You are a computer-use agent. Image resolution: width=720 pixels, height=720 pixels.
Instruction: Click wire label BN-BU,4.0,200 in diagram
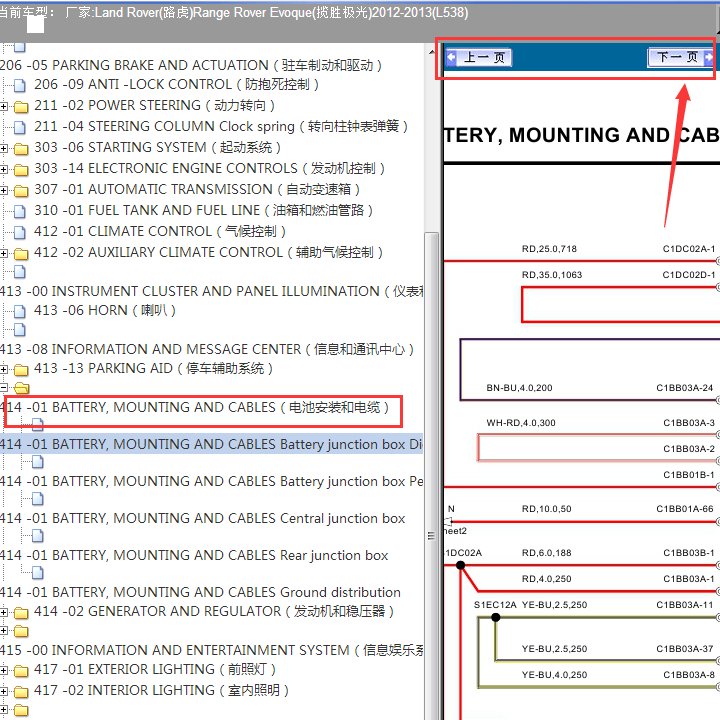(519, 388)
